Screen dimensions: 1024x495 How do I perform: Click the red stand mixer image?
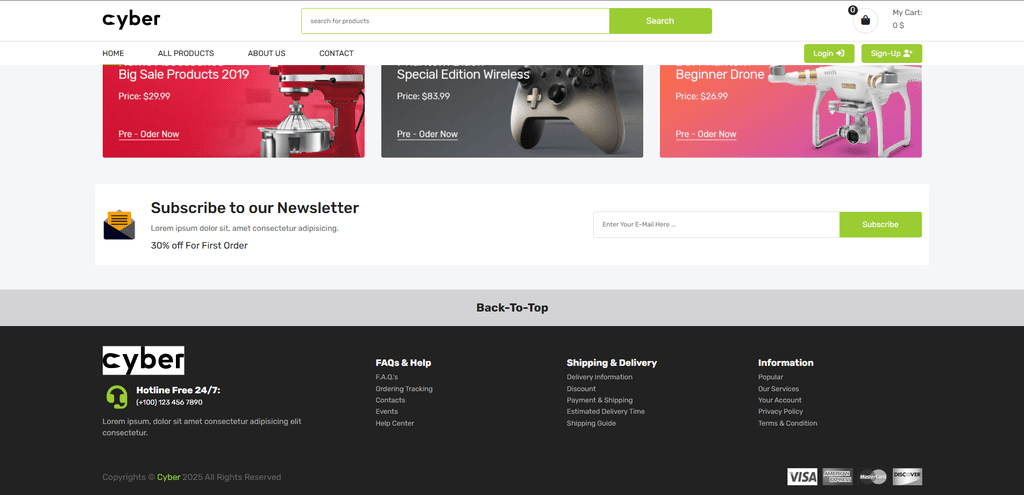(312, 110)
